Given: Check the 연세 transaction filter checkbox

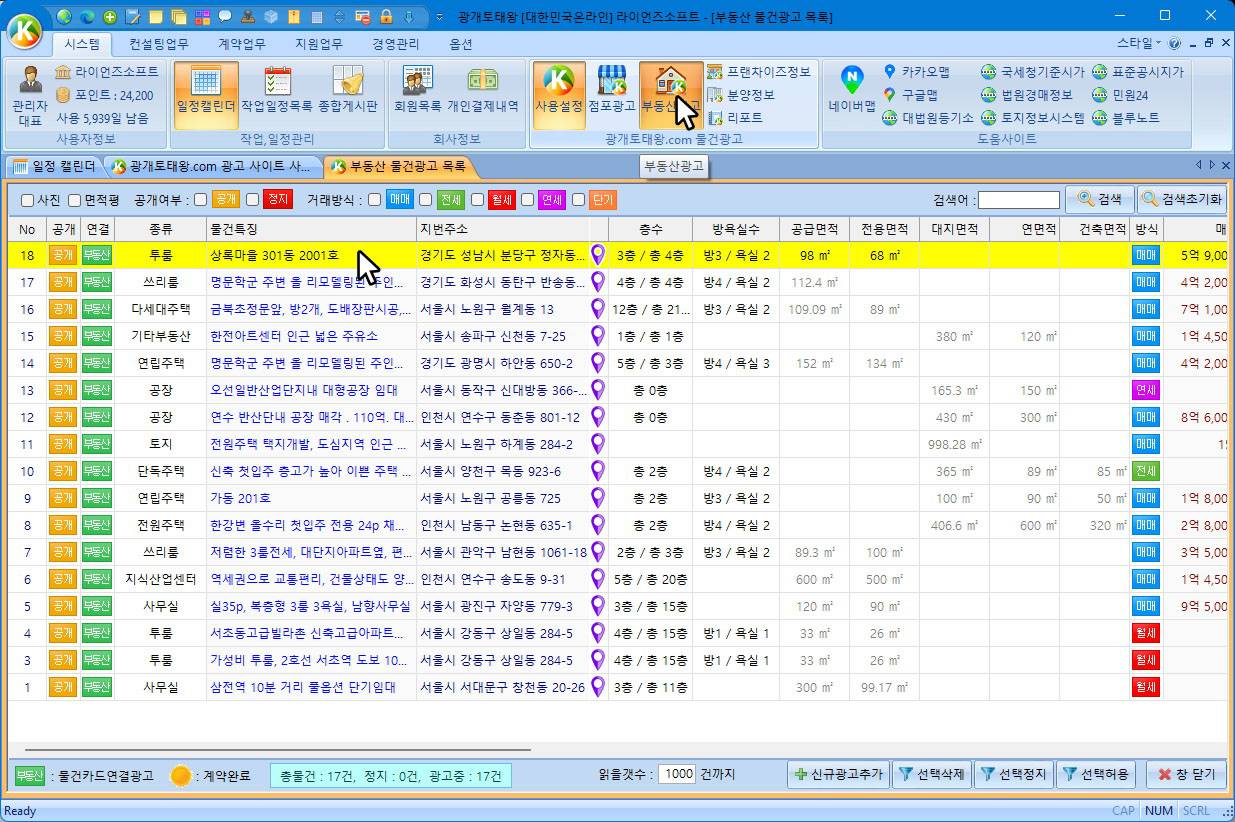Looking at the screenshot, I should [527, 200].
